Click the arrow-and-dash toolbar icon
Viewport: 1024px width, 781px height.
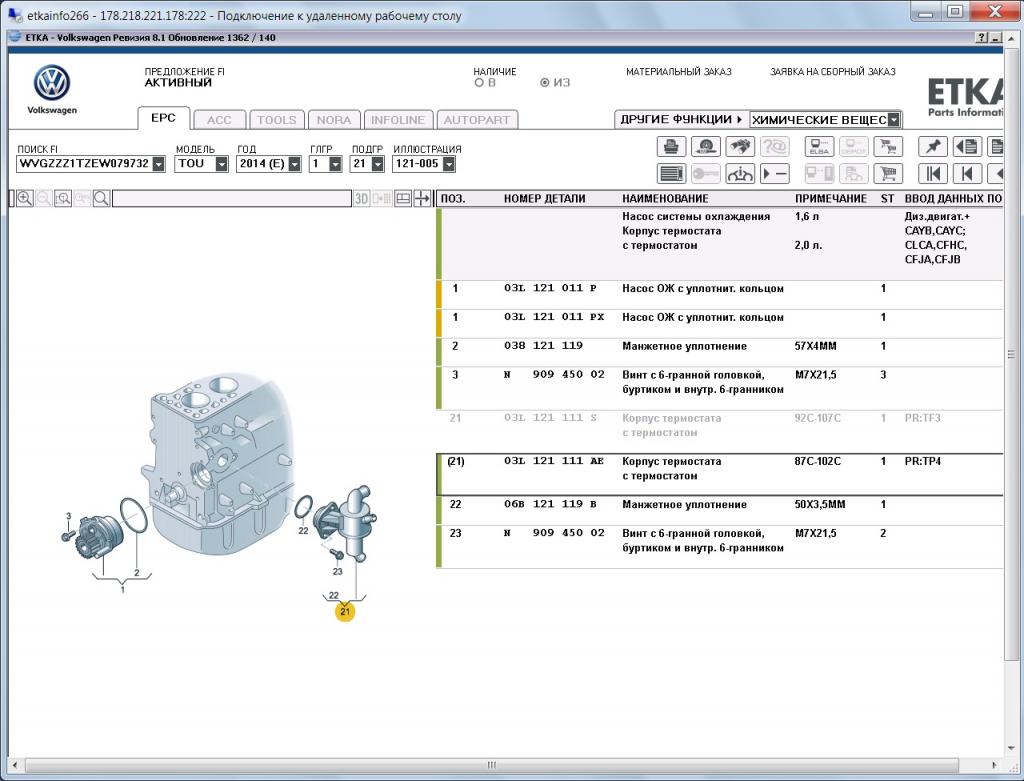click(x=775, y=174)
